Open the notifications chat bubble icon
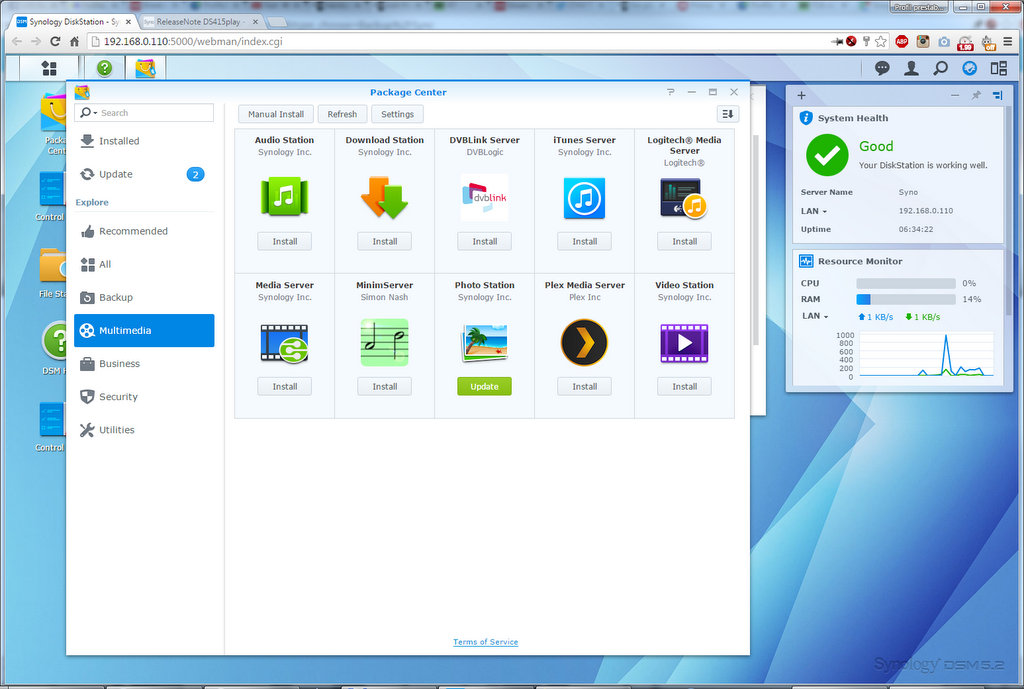 [882, 68]
